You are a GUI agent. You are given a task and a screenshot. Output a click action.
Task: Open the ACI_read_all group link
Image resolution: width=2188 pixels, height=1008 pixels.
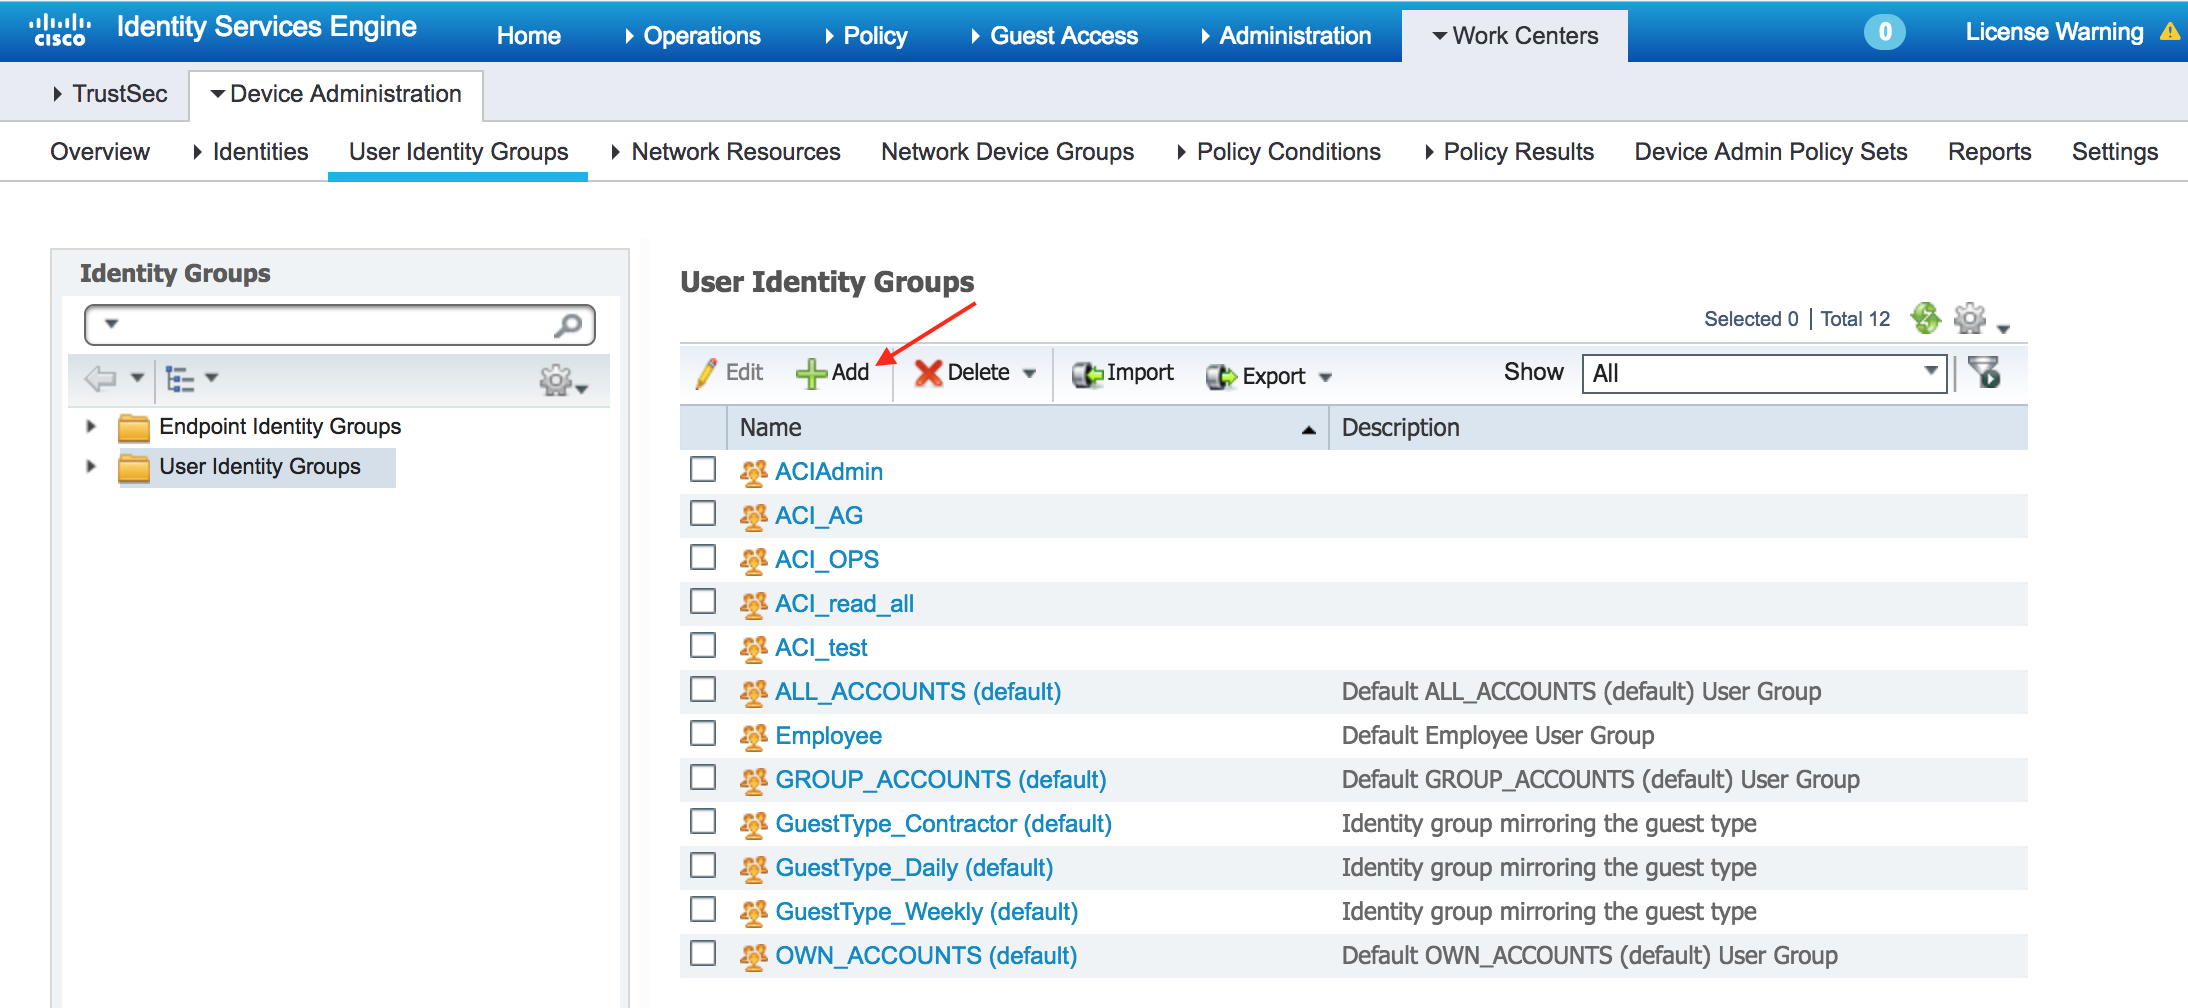844,604
